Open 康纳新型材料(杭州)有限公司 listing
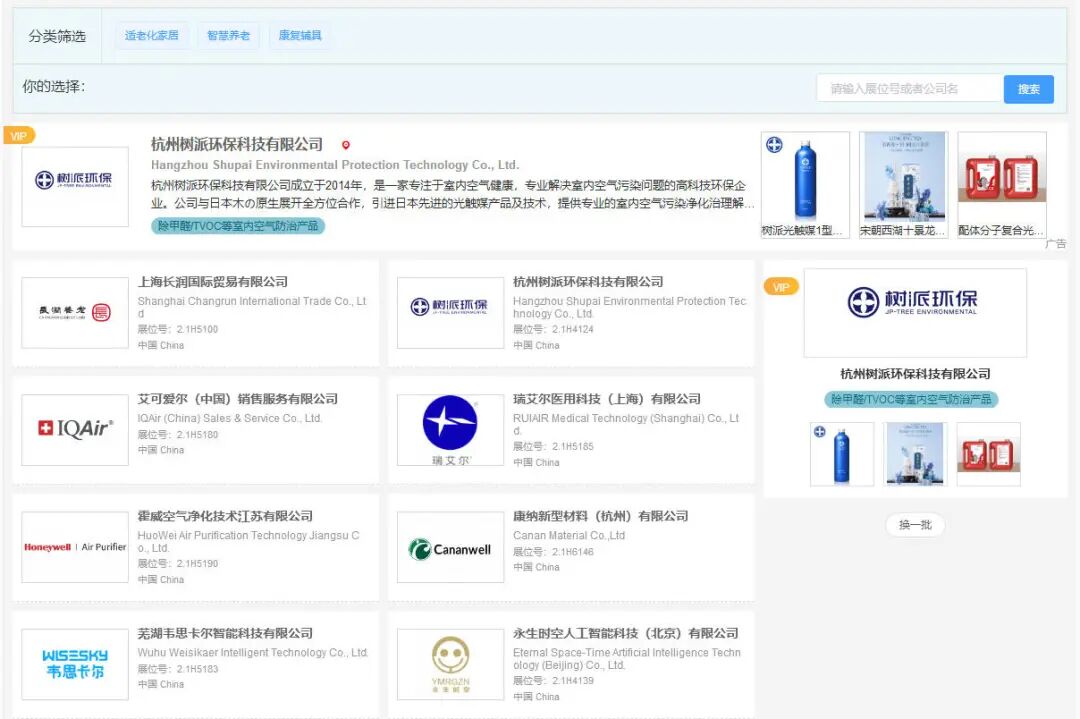Viewport: 1080px width, 719px height. pos(601,516)
